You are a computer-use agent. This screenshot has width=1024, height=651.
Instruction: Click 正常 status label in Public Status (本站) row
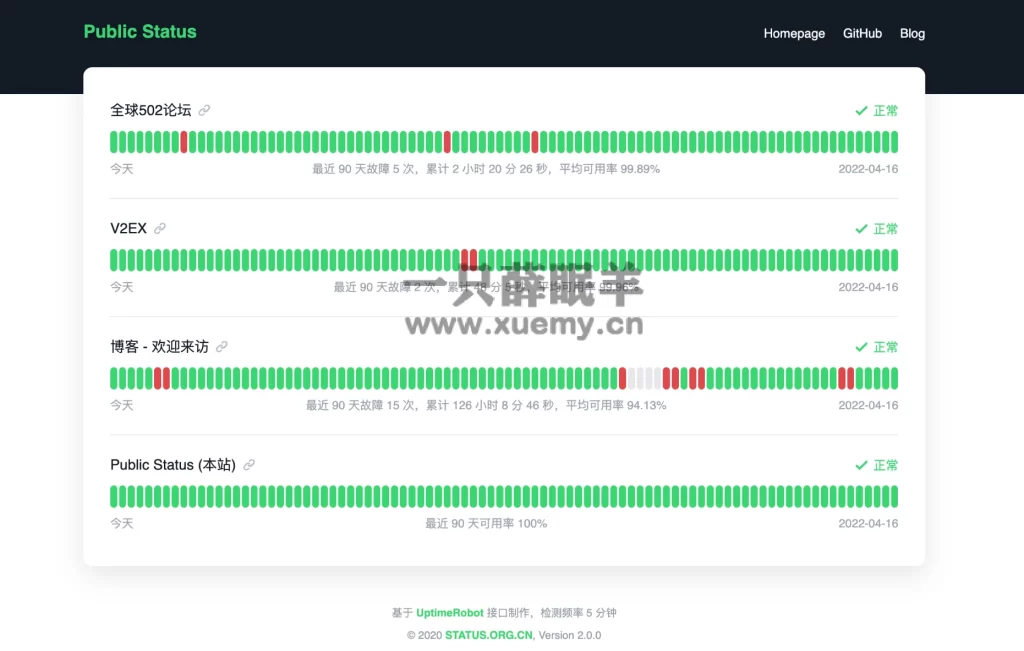pos(886,466)
